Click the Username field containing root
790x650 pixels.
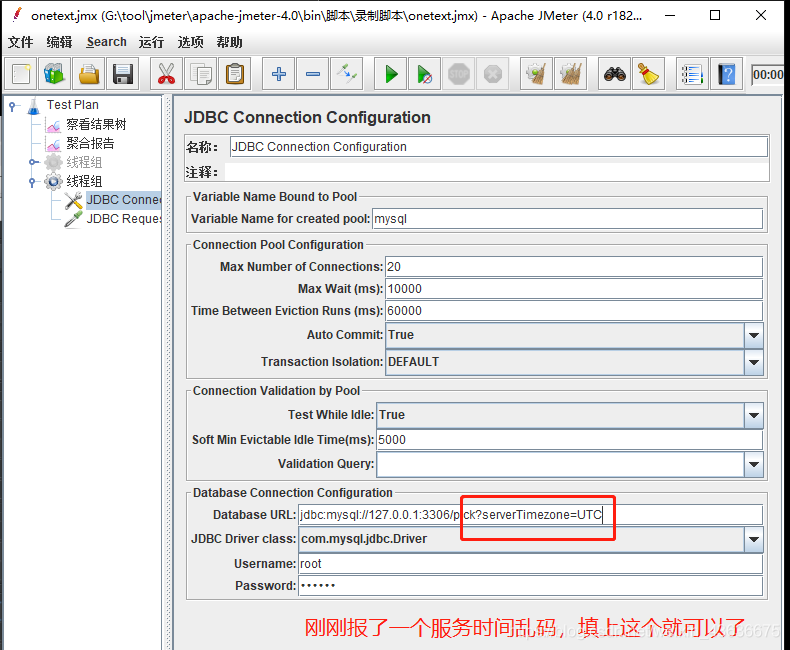[x=531, y=563]
